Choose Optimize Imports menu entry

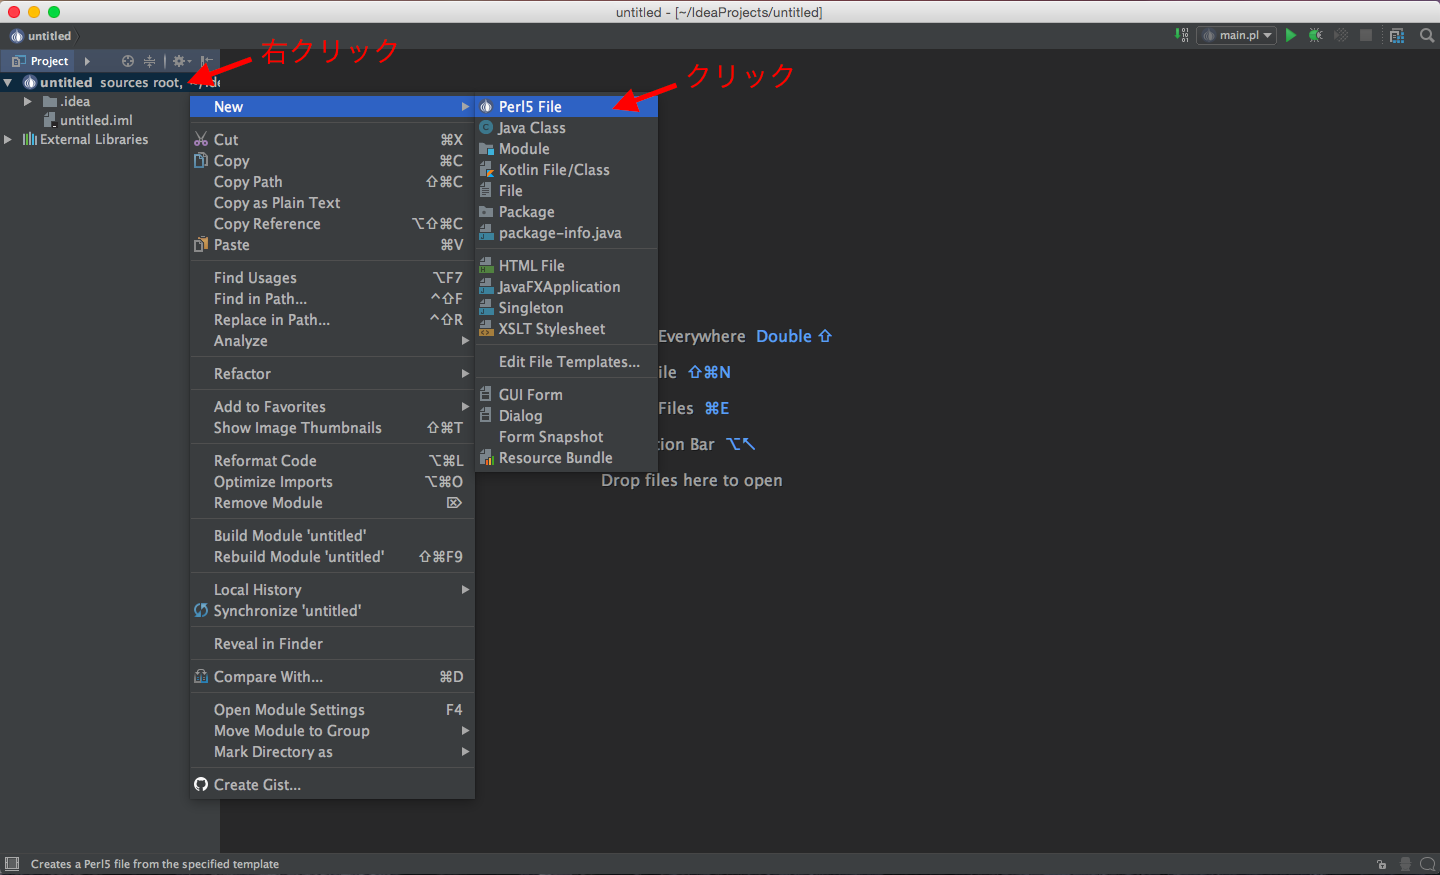pos(332,482)
